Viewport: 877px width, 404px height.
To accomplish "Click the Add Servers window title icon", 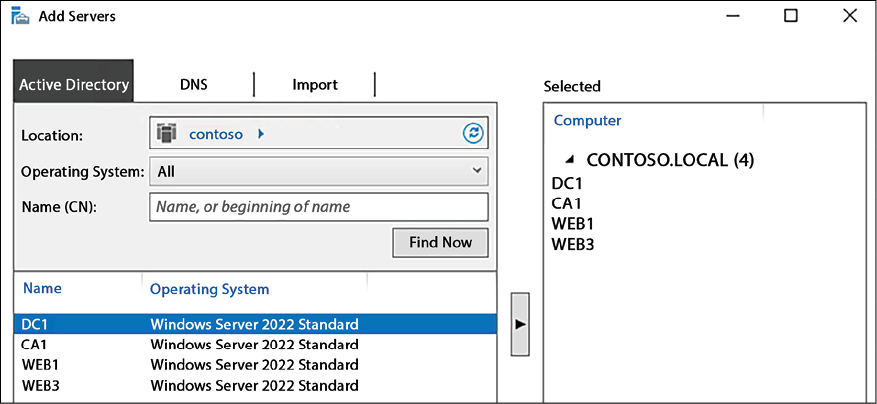I will (20, 16).
